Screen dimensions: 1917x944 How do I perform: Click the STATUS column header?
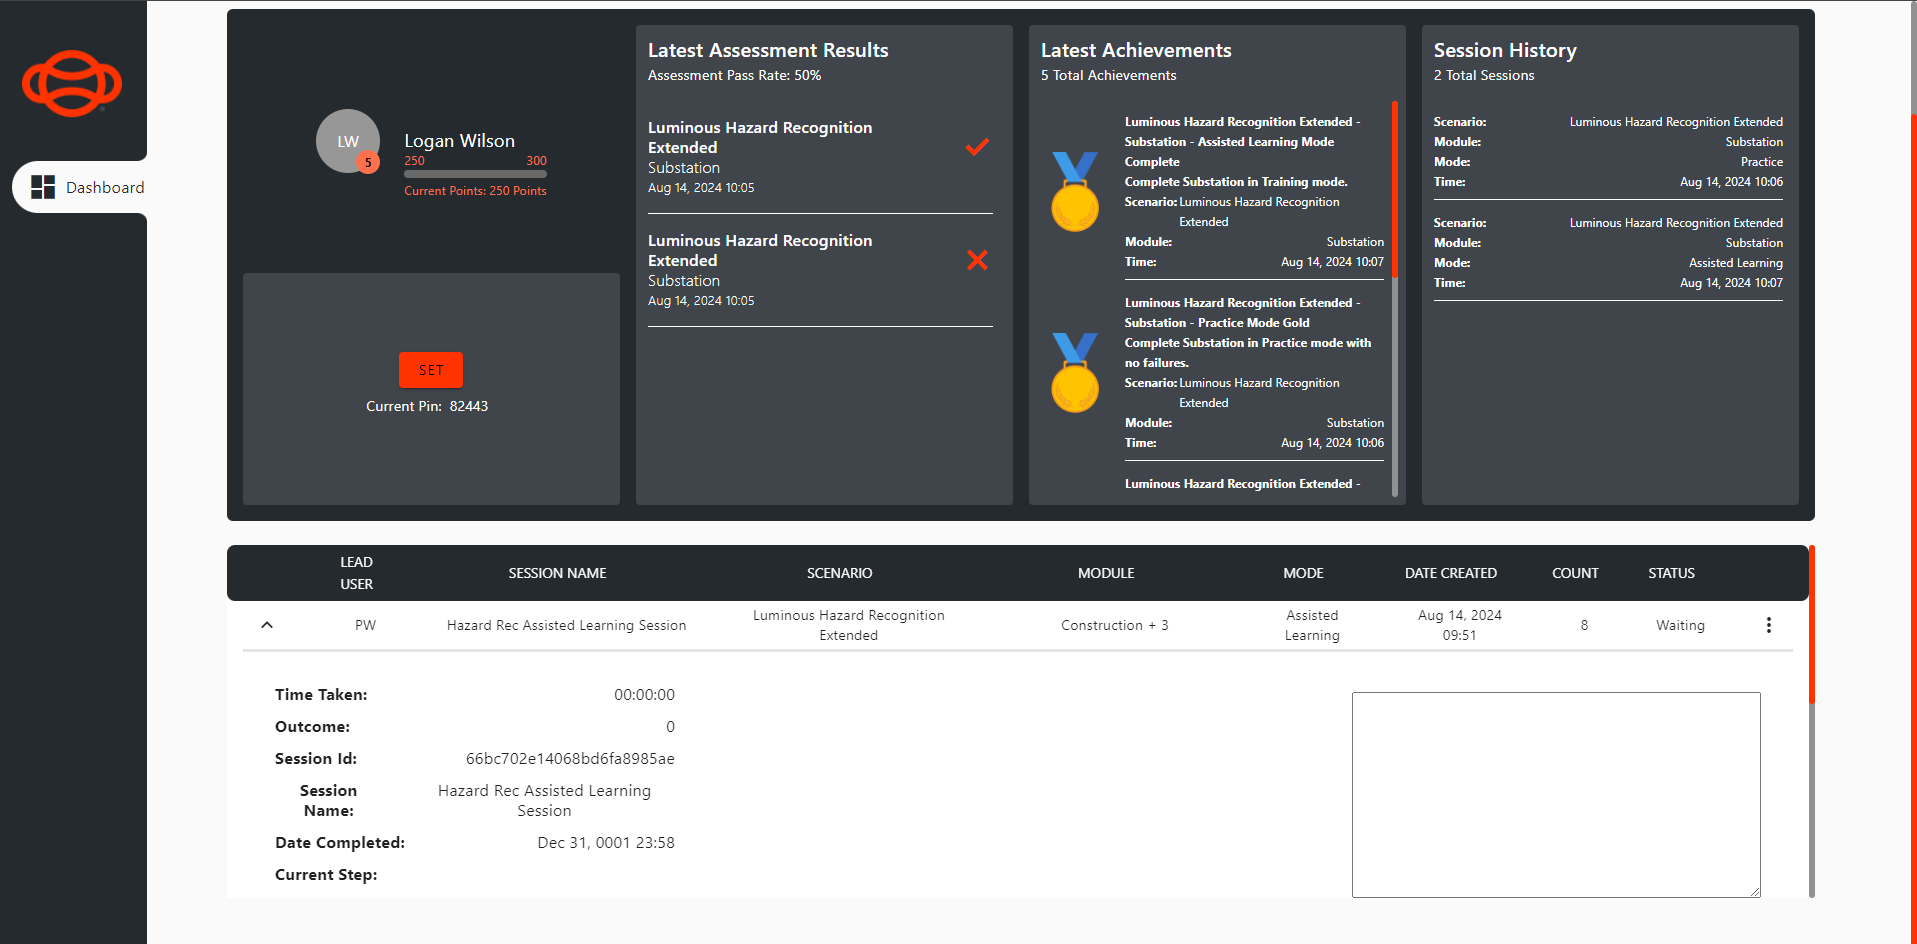[1671, 573]
